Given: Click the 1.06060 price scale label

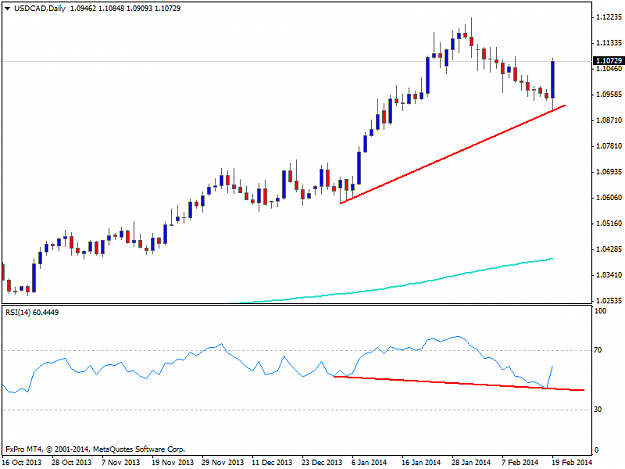Looking at the screenshot, I should click(609, 198).
